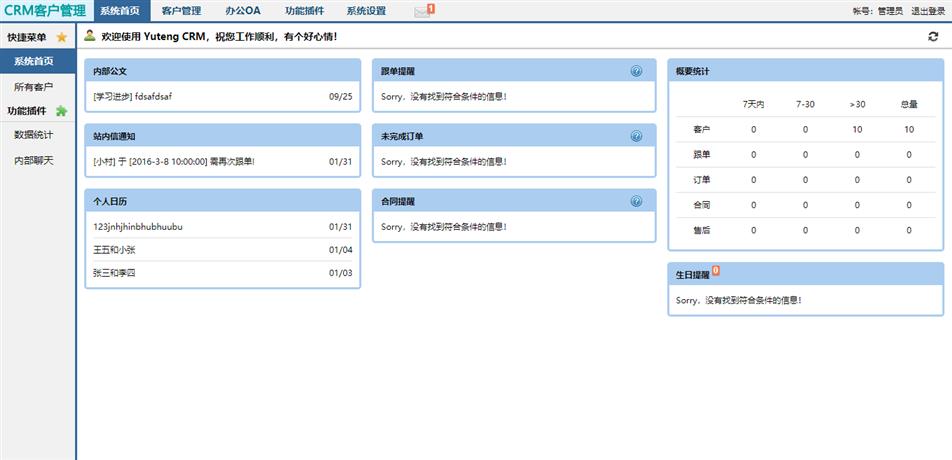Click the 01/04 date in 个人日历

[x=341, y=249]
